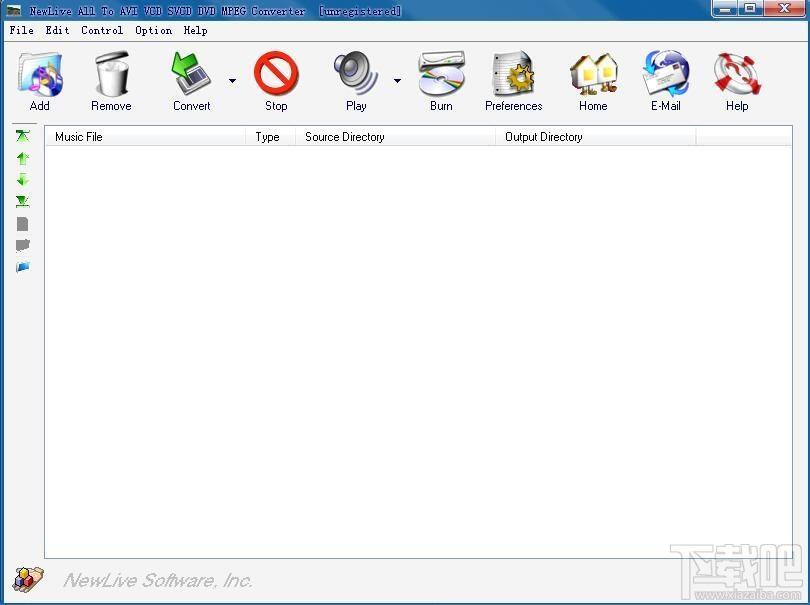The image size is (810, 605).
Task: Open Preferences from the toolbar
Action: (x=513, y=74)
